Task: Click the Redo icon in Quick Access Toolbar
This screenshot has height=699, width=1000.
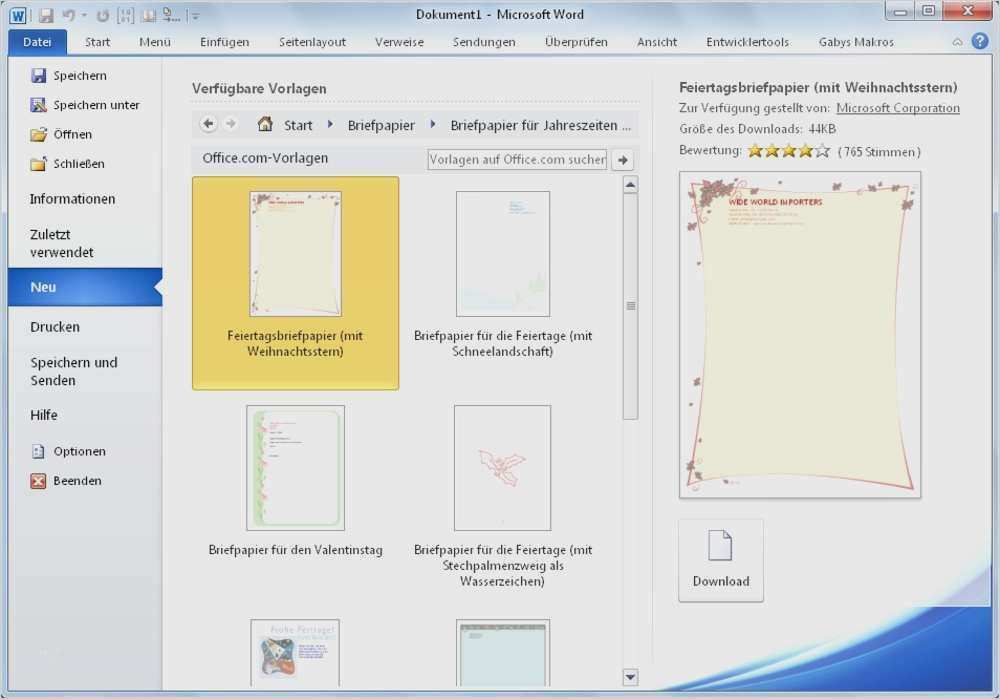Action: coord(103,15)
